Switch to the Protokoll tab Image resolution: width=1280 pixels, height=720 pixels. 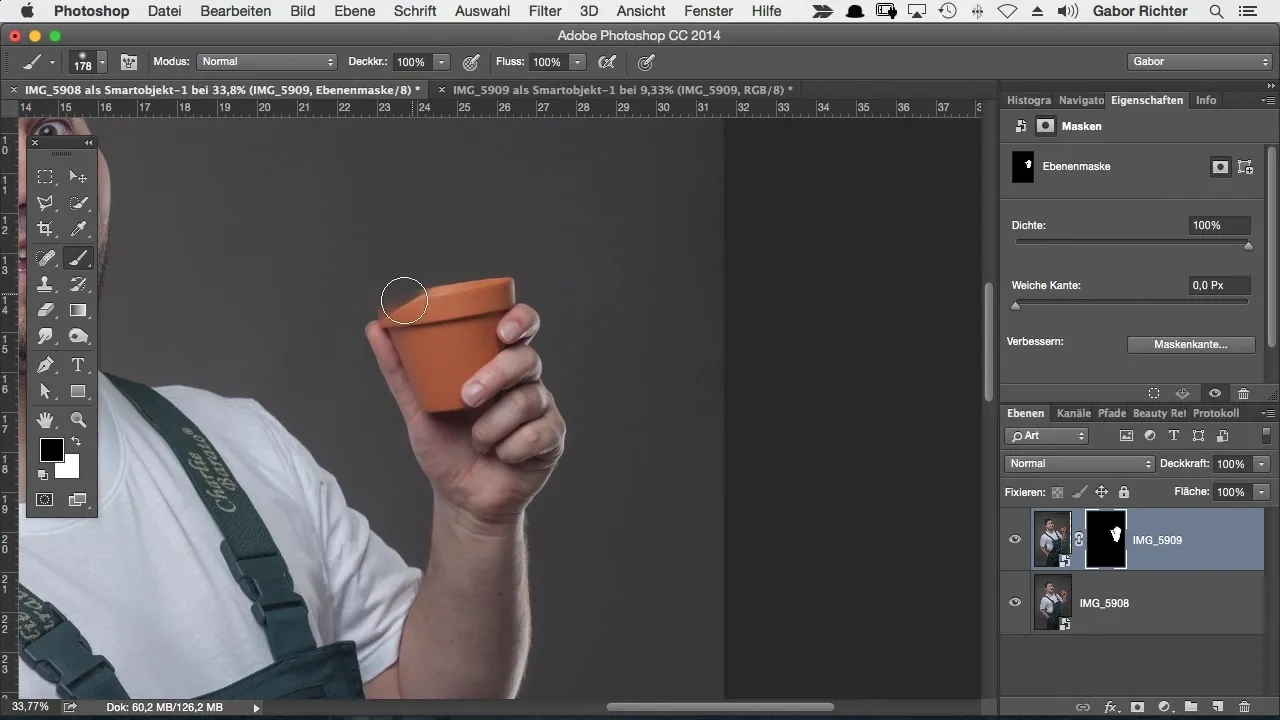1216,413
